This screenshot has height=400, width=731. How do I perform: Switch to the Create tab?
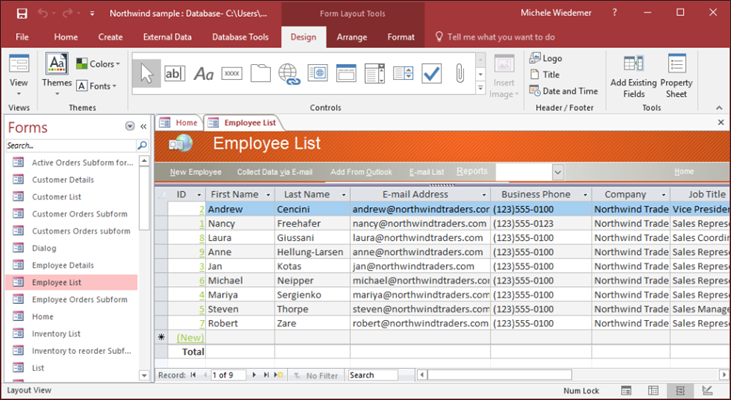(x=110, y=37)
